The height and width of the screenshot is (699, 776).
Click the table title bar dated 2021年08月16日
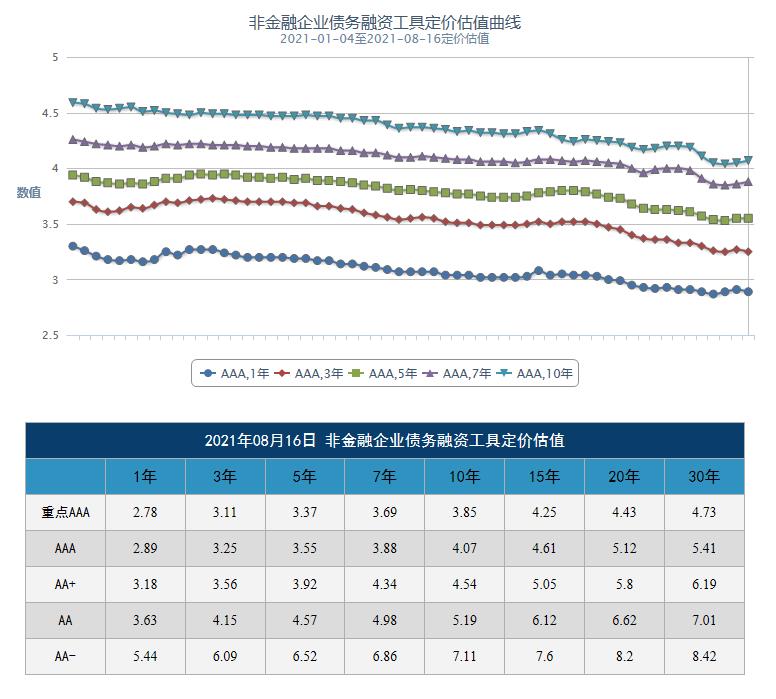(x=385, y=440)
